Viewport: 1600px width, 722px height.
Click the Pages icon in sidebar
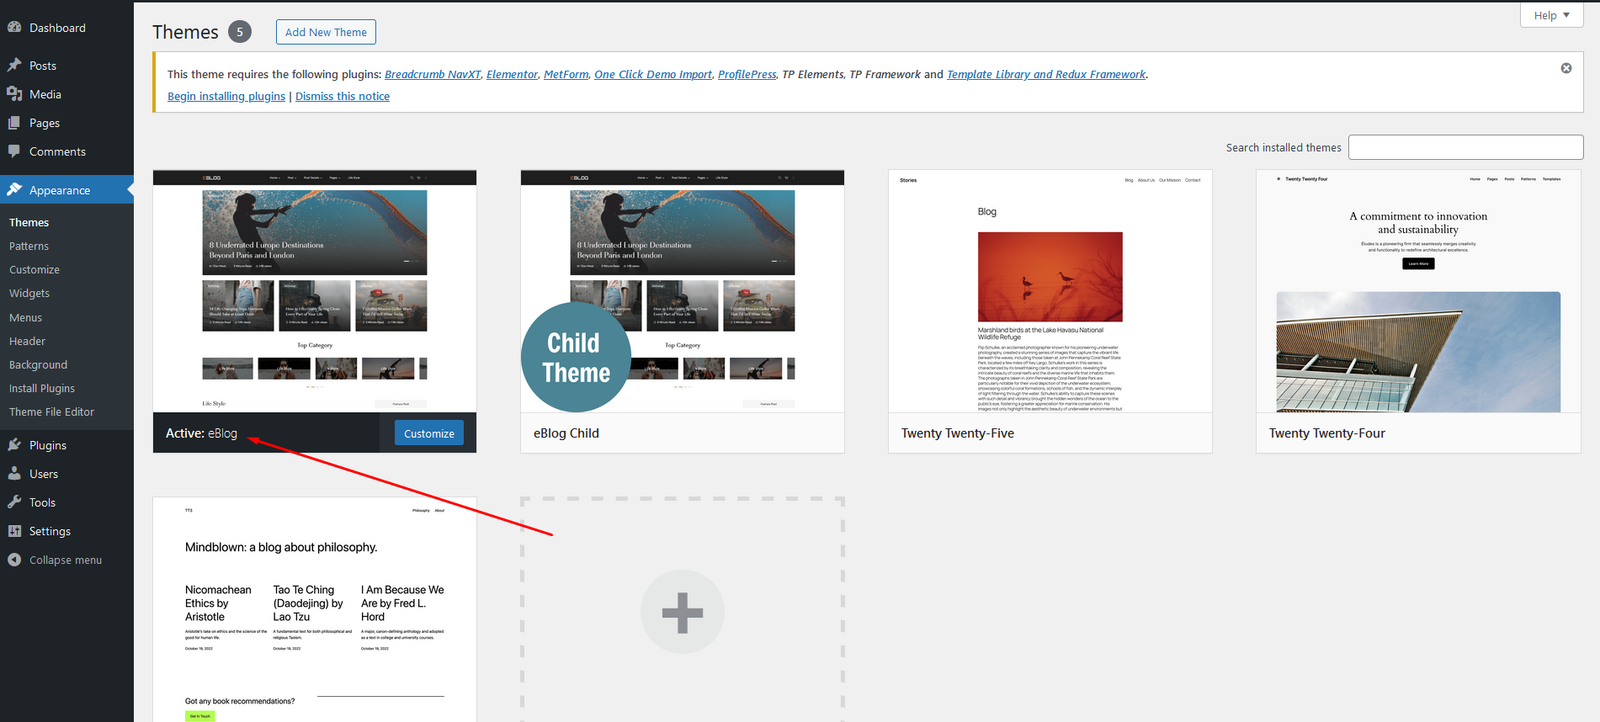[14, 123]
